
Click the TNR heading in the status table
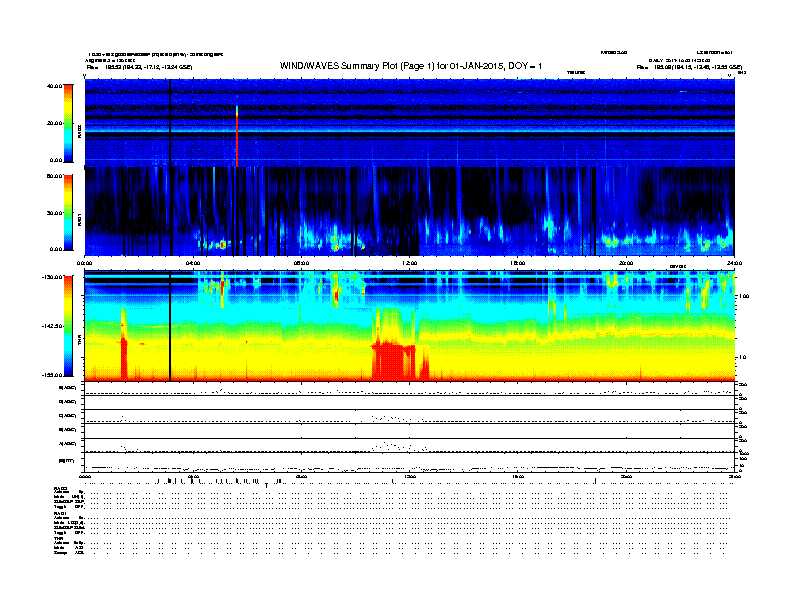point(58,538)
